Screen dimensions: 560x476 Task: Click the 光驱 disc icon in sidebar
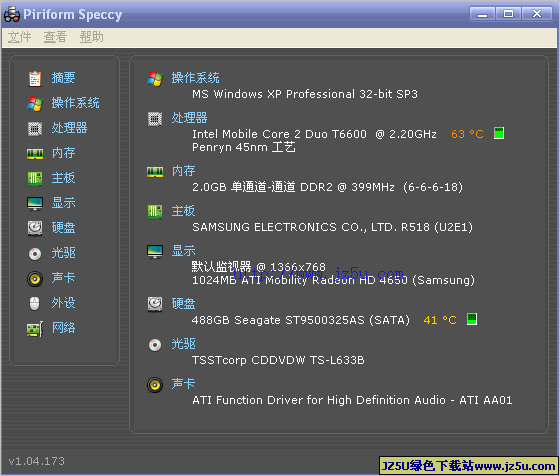[35, 254]
